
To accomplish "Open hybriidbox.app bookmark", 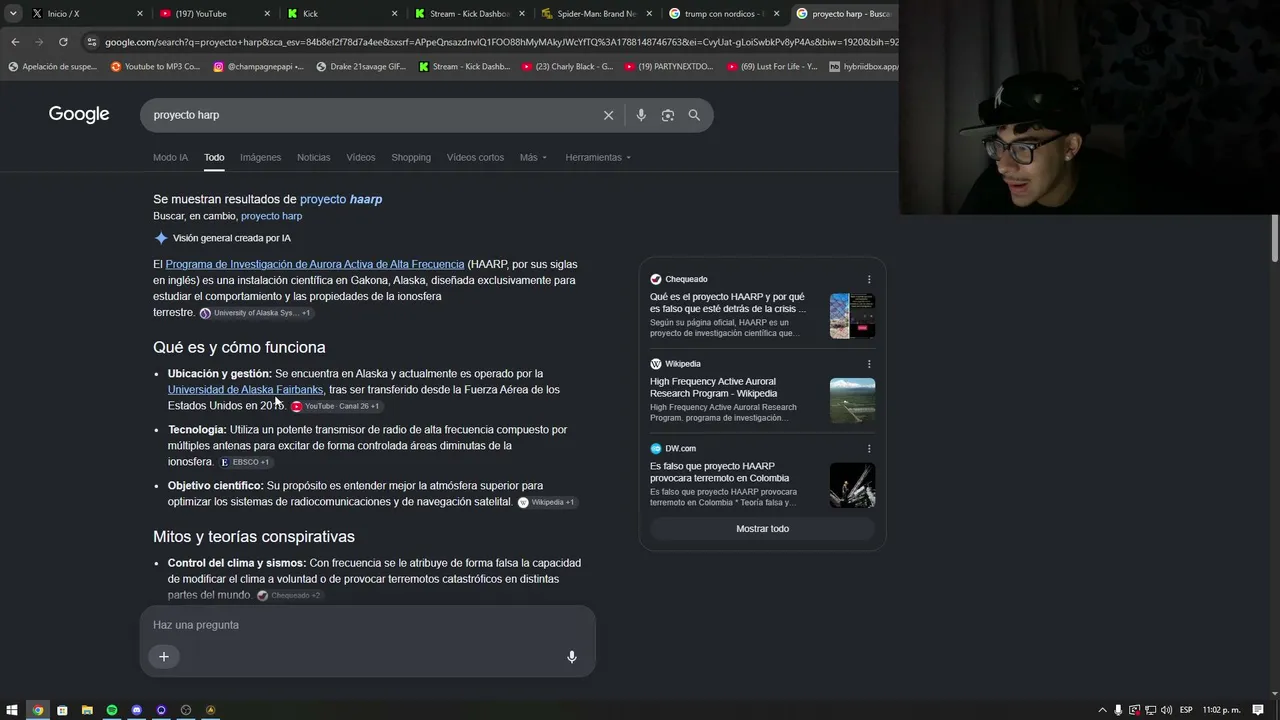I will coord(864,67).
